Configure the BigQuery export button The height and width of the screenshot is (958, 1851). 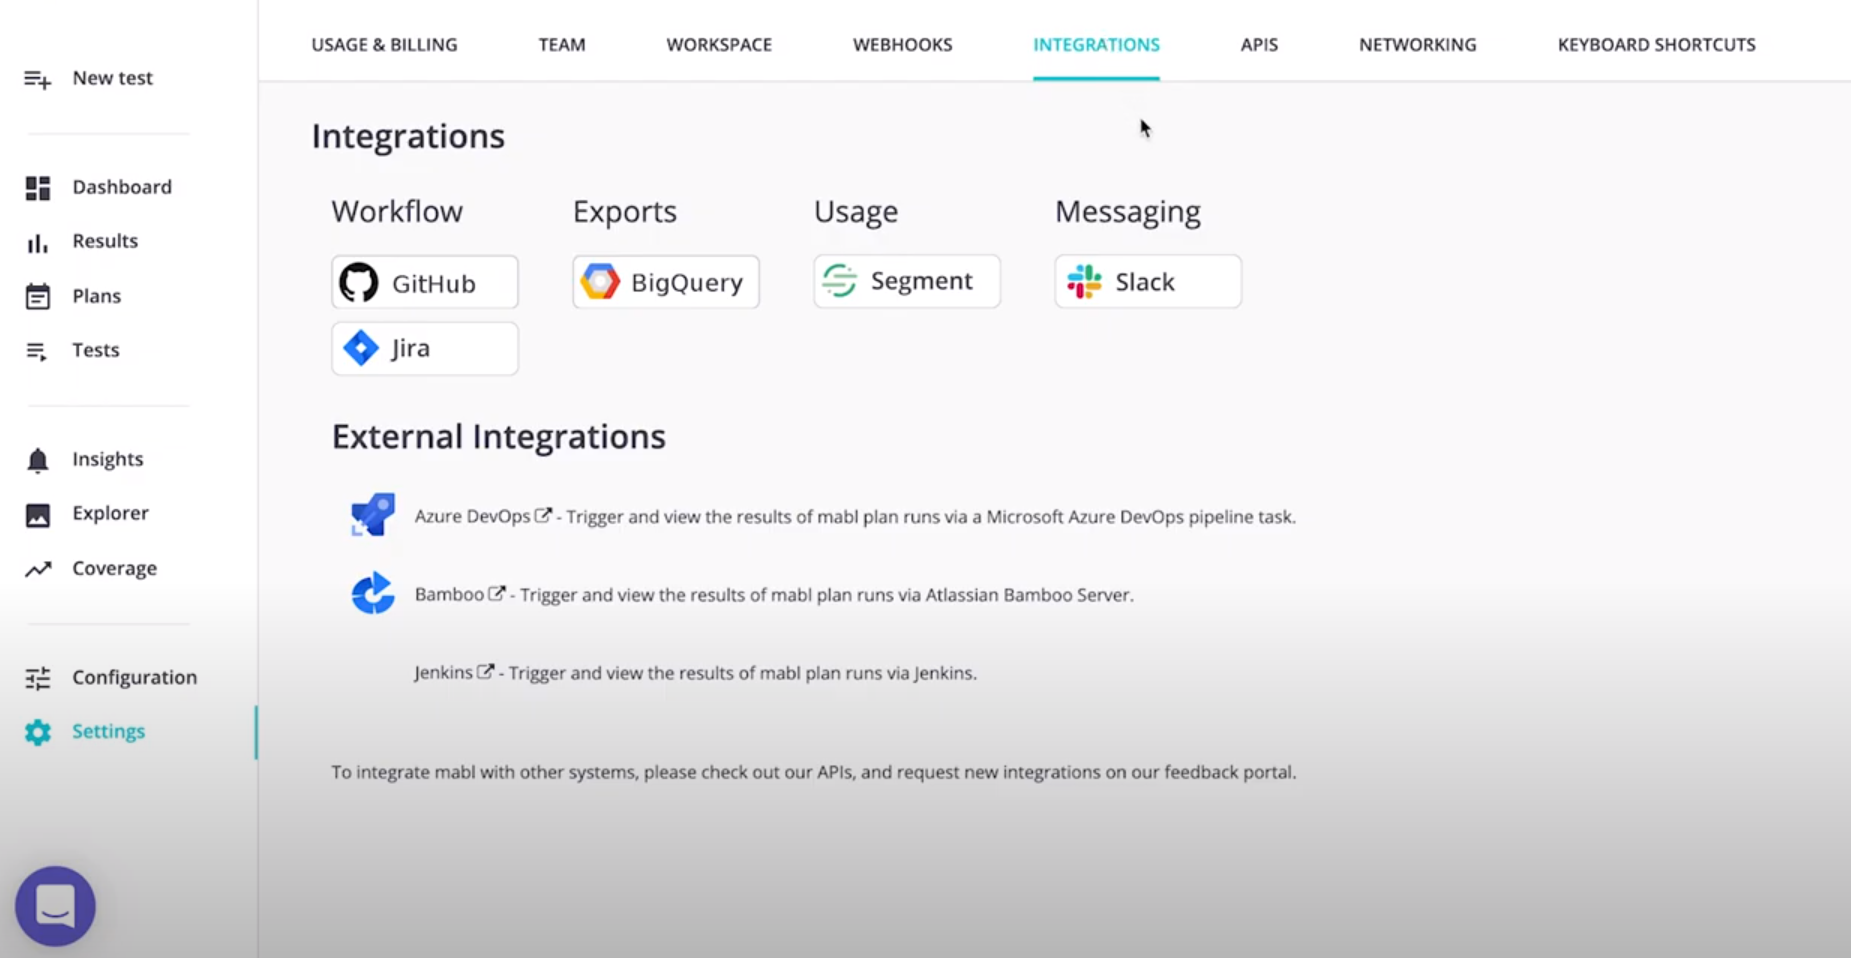[x=666, y=281]
